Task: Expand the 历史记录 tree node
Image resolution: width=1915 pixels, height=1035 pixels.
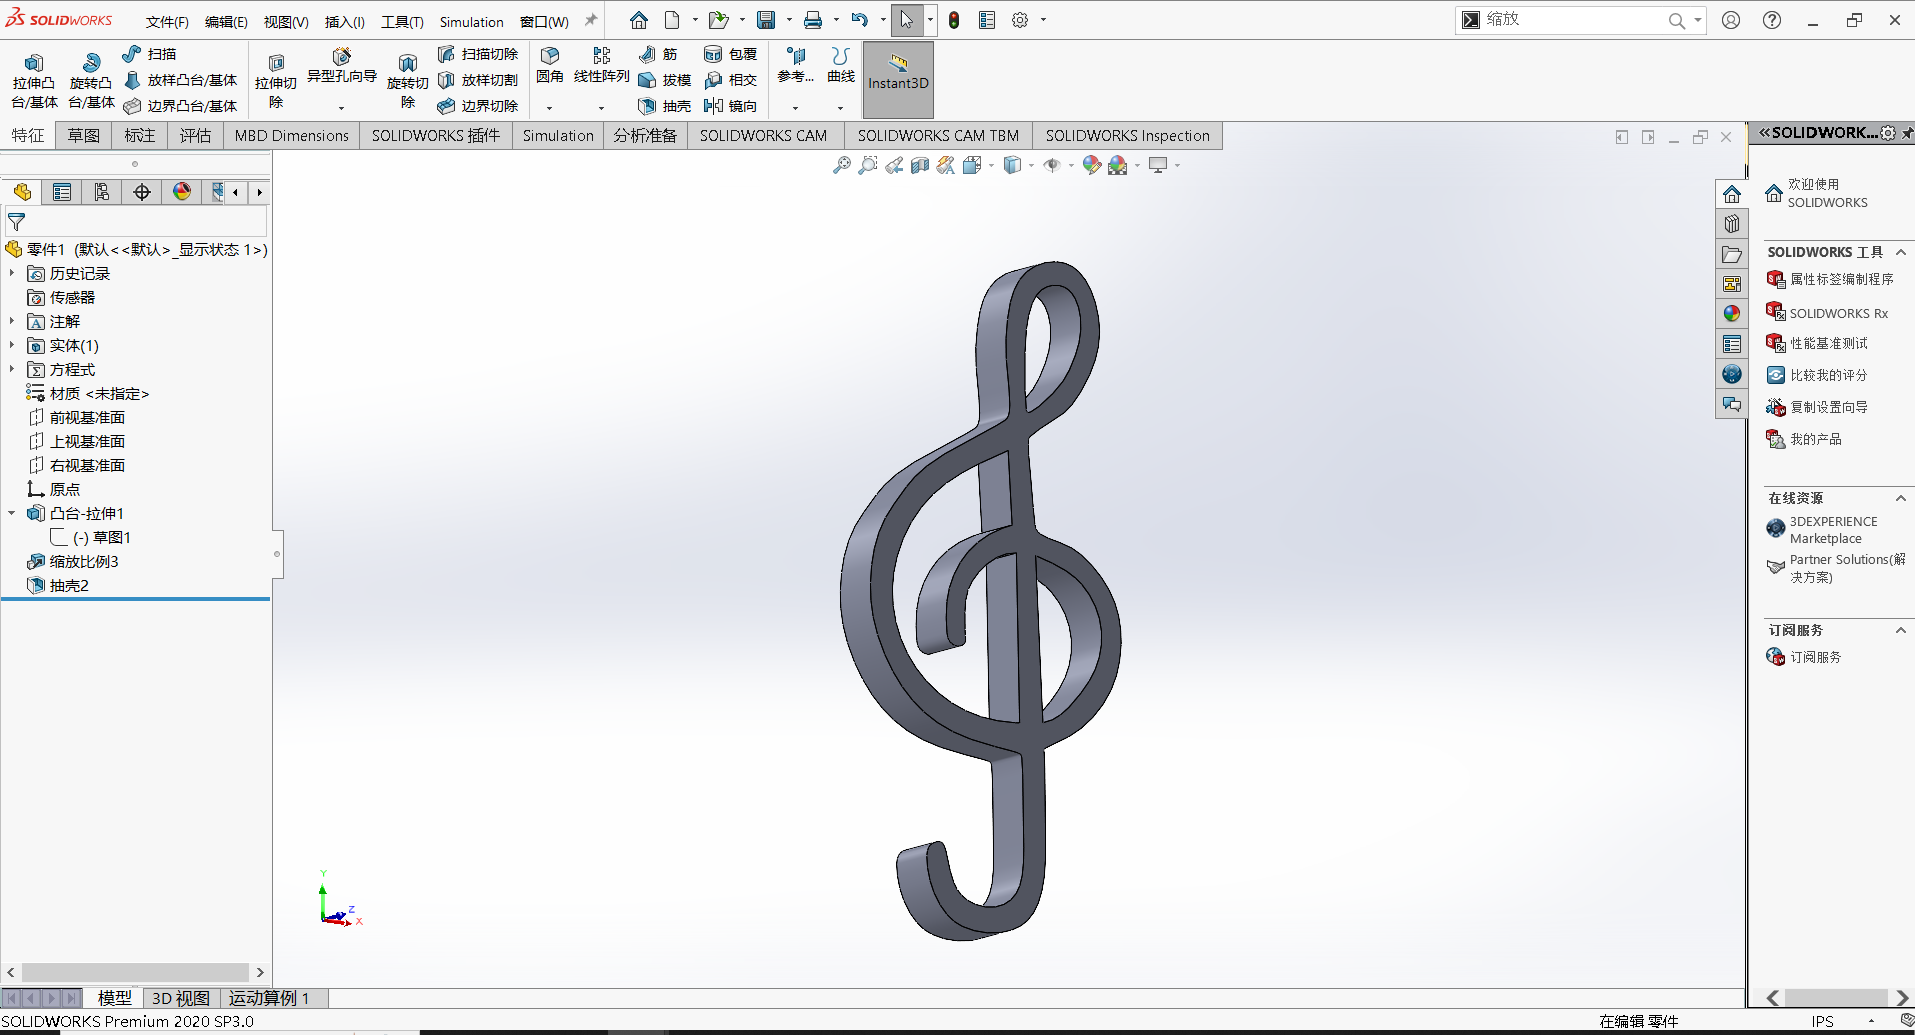Action: click(x=12, y=273)
